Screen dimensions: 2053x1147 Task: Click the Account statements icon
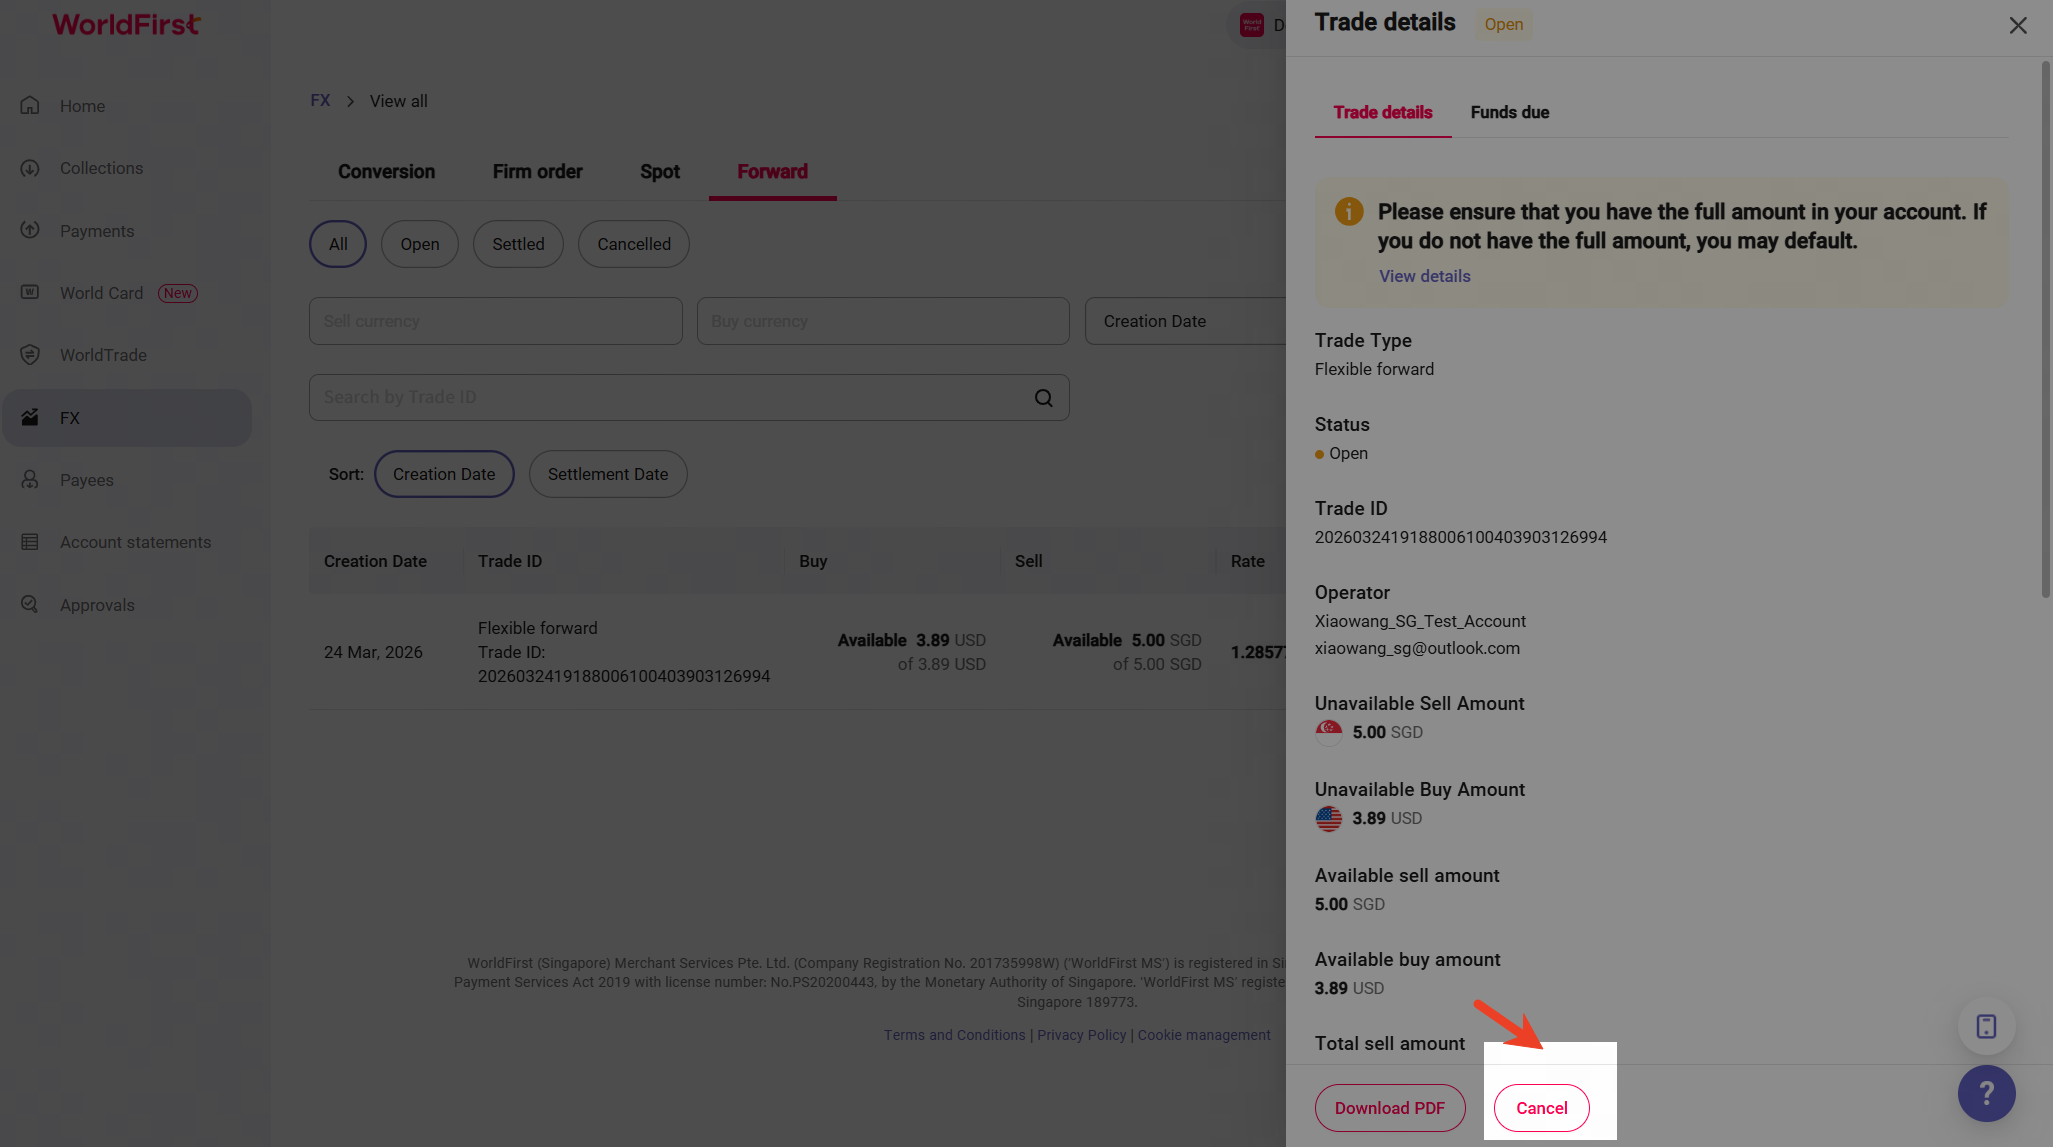30,542
